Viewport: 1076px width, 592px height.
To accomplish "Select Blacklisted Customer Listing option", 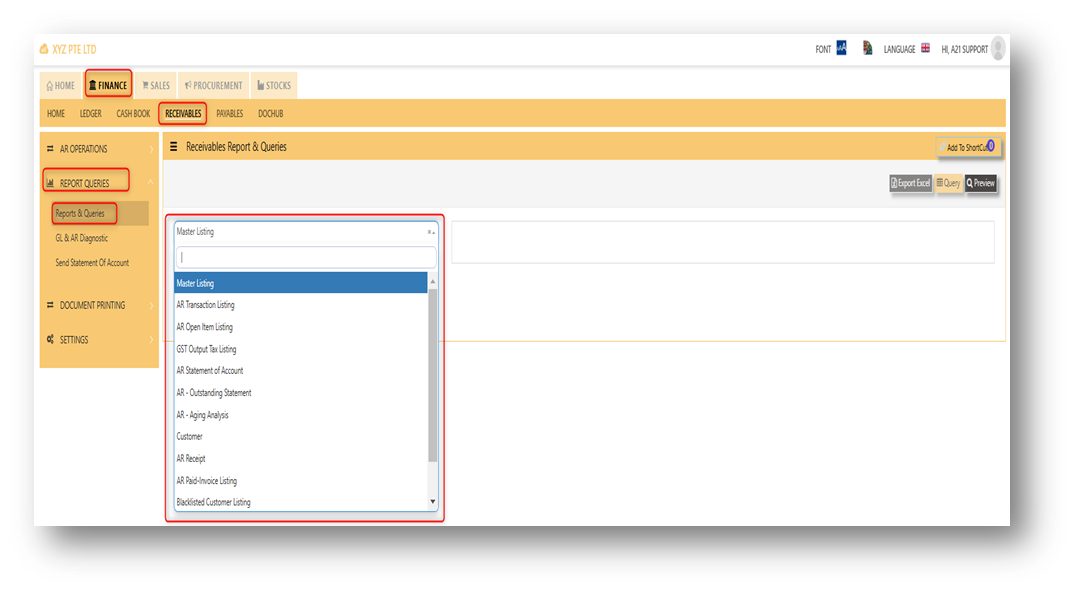I will tap(301, 501).
